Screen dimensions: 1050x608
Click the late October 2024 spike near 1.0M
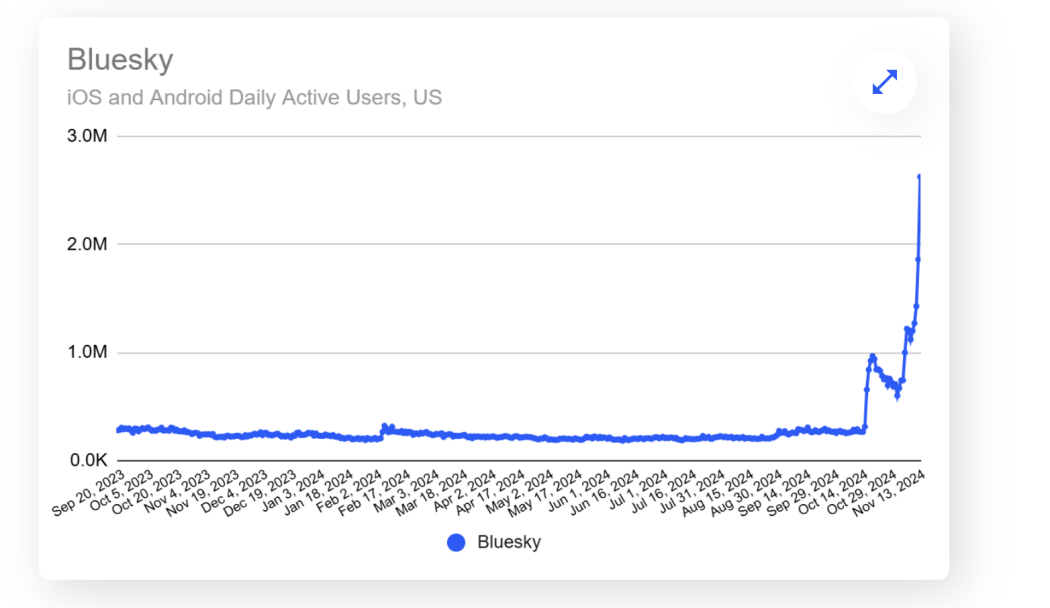point(872,358)
